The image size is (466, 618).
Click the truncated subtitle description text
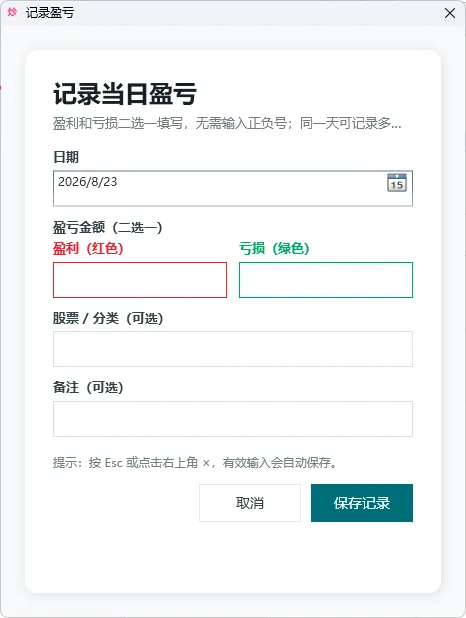[x=227, y=123]
